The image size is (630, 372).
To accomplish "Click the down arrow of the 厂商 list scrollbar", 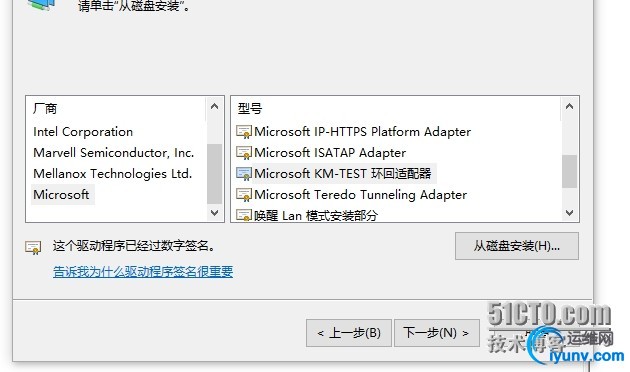I will (215, 213).
